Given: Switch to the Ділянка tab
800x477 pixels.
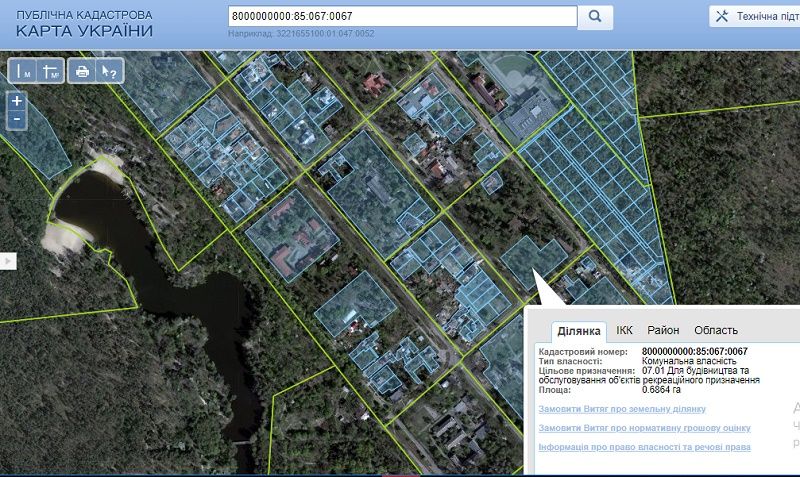Looking at the screenshot, I should 577,330.
